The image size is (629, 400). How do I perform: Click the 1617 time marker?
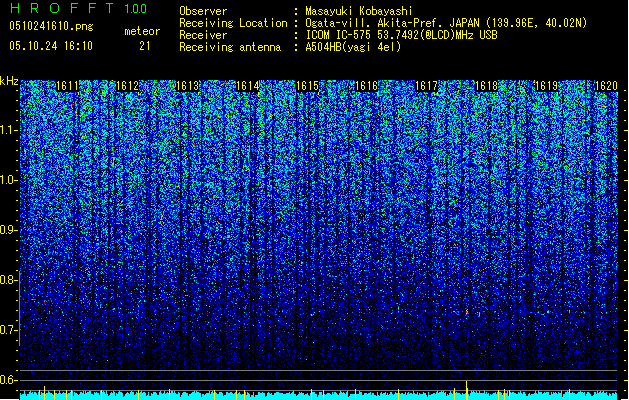pos(426,86)
